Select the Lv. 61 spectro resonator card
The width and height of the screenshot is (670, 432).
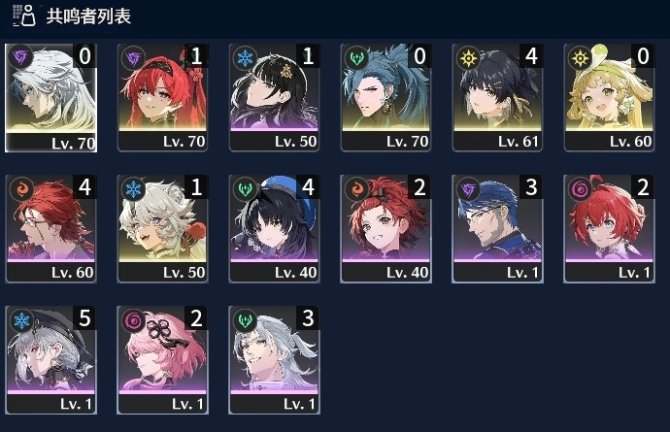[497, 98]
